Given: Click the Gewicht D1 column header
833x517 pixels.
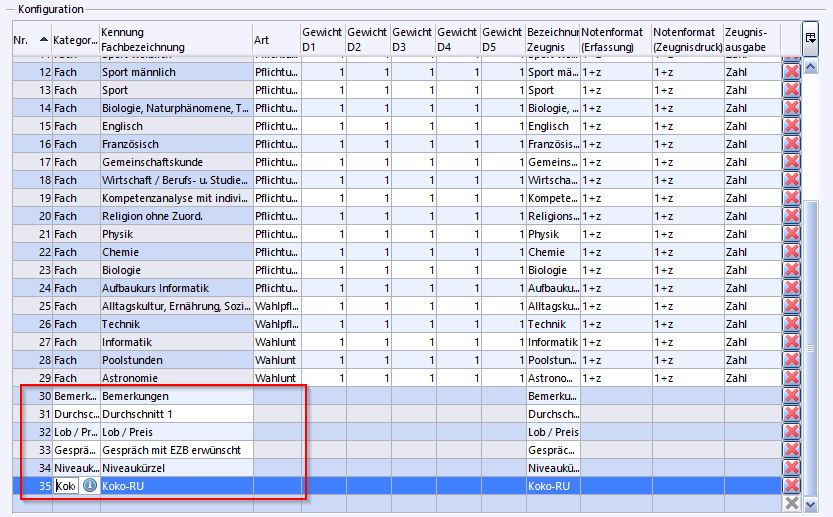Looking at the screenshot, I should (x=322, y=40).
